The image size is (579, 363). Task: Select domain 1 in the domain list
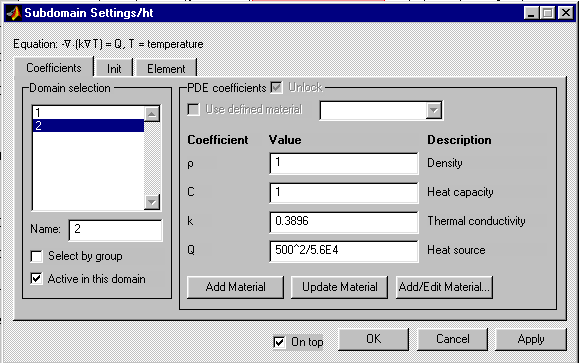tap(88, 113)
